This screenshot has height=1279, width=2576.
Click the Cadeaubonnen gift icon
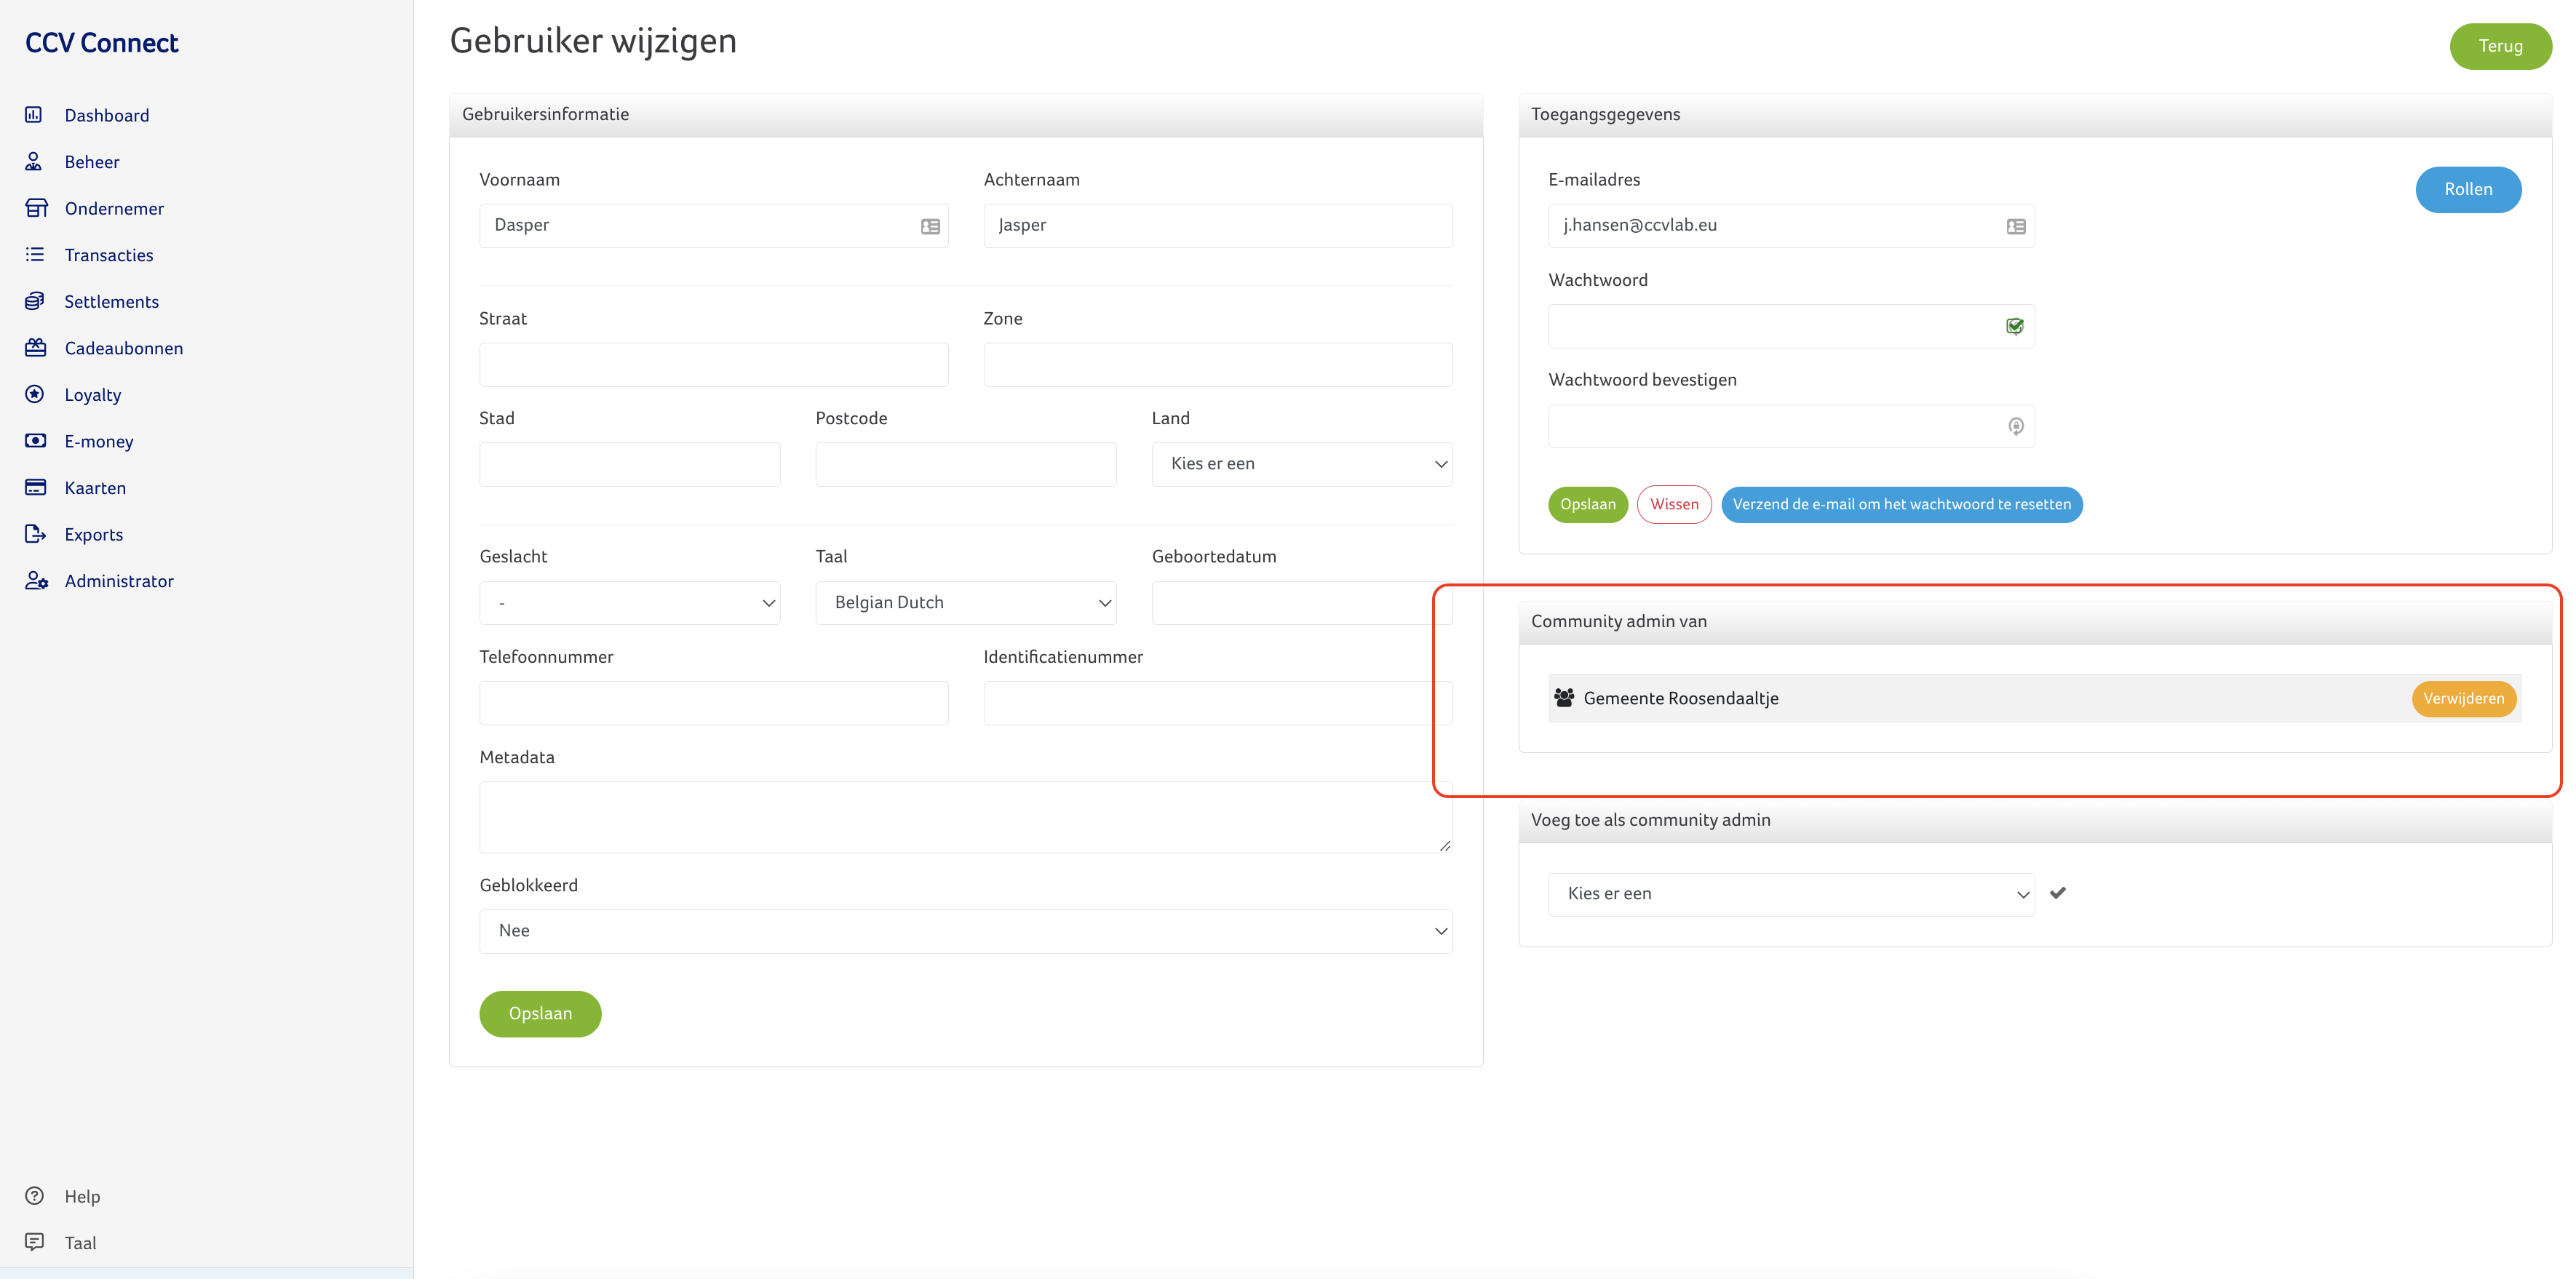click(x=36, y=348)
